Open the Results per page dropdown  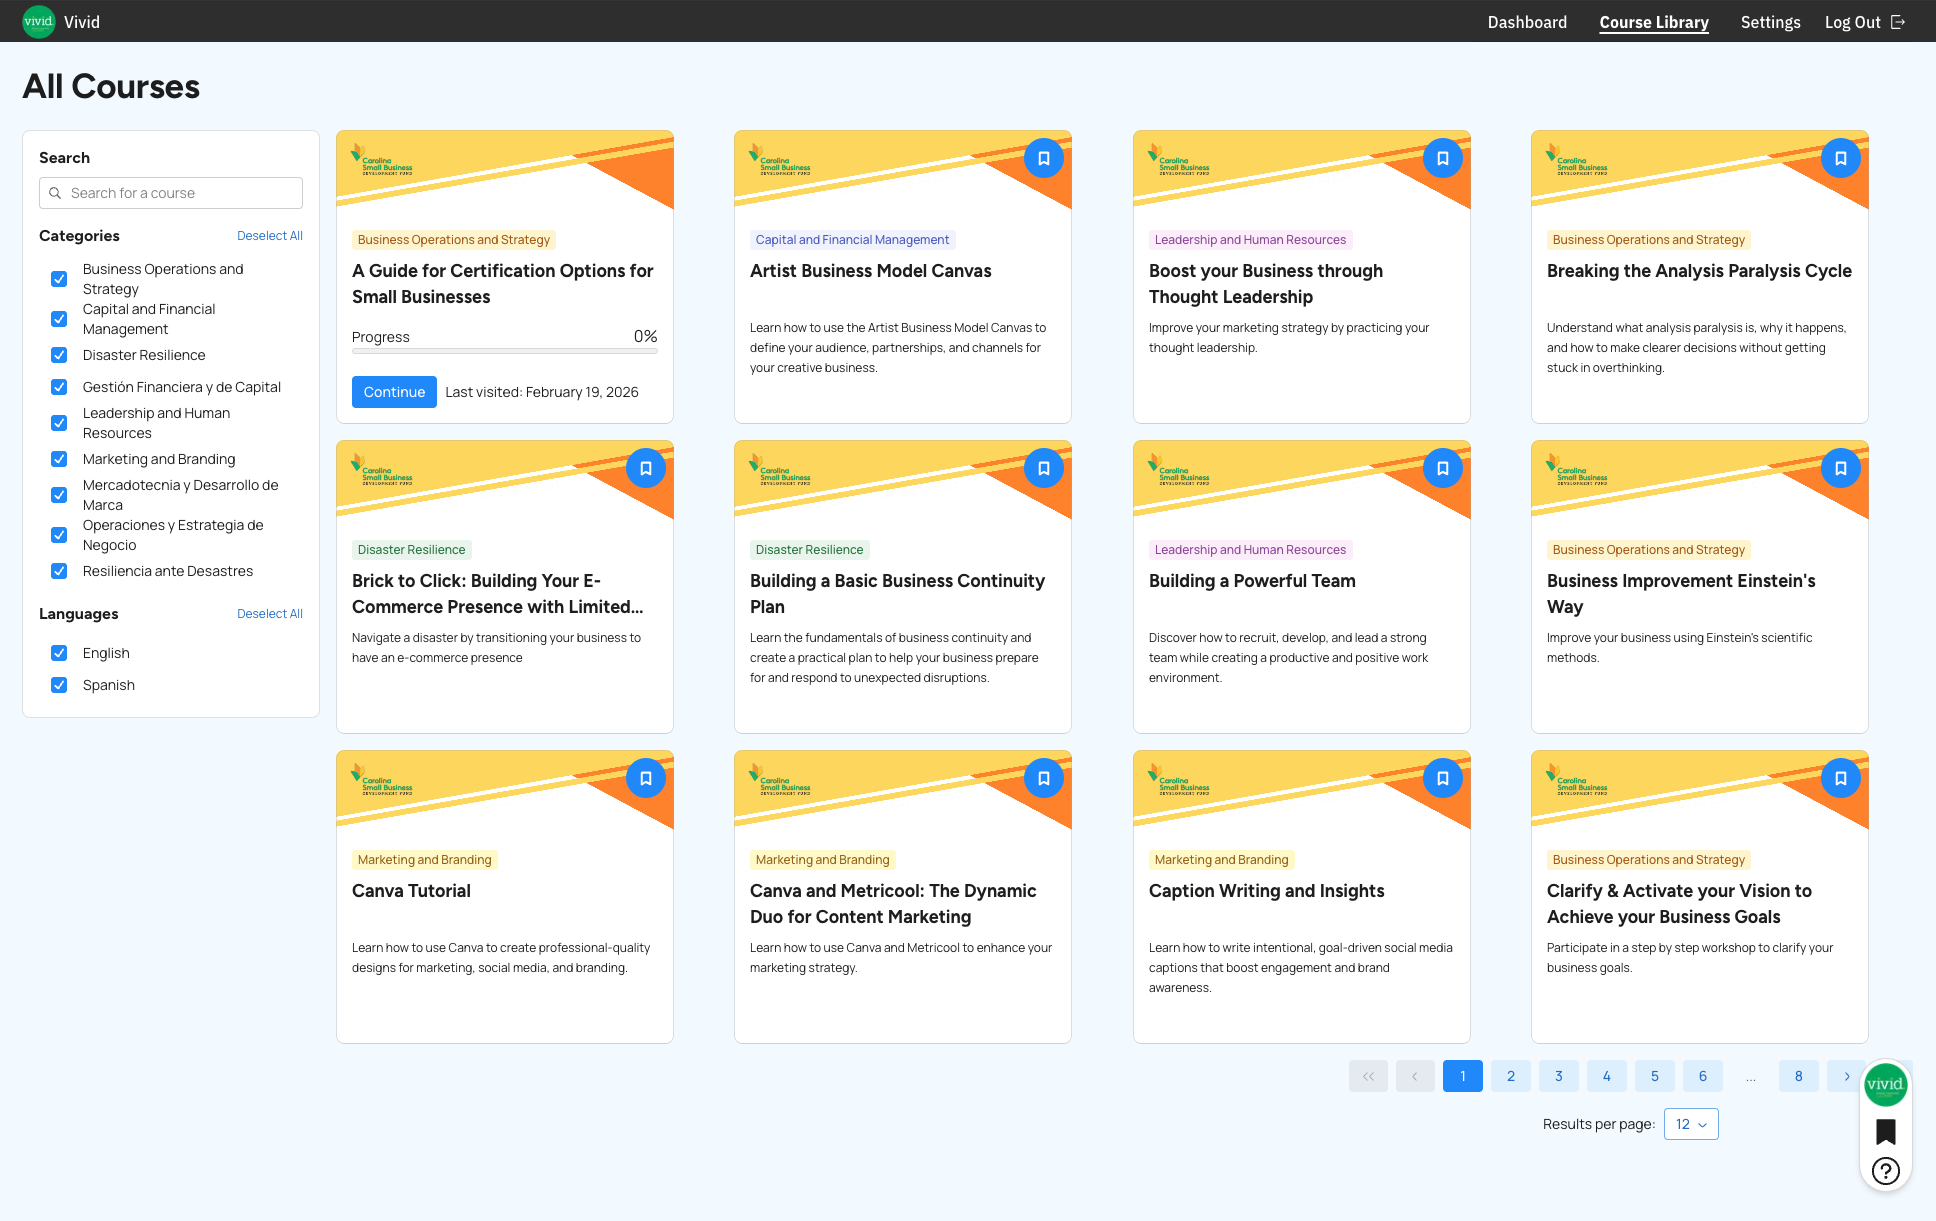point(1690,1124)
